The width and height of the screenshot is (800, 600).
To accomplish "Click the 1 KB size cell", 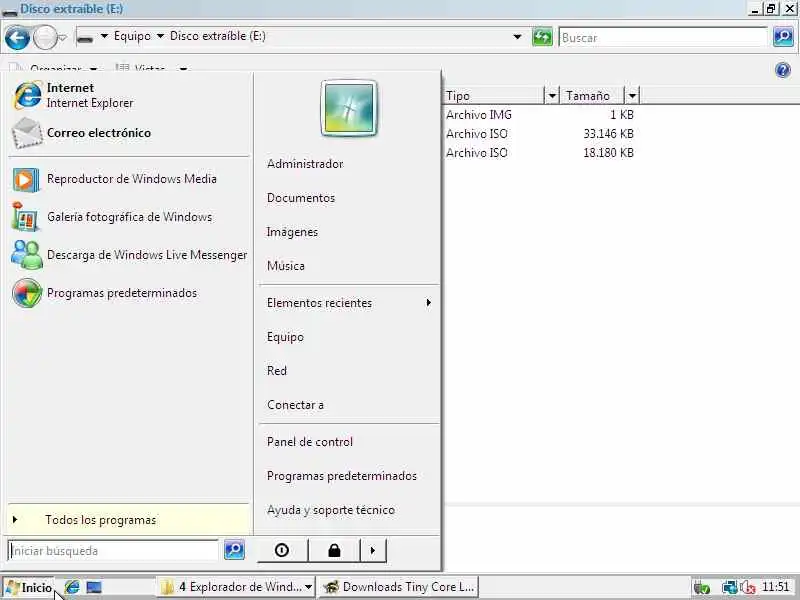I will tap(621, 115).
